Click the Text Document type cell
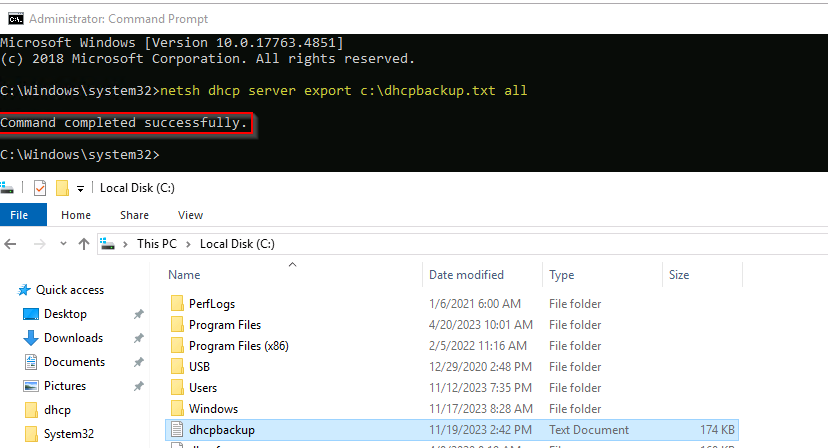The width and height of the screenshot is (828, 448). tap(589, 430)
